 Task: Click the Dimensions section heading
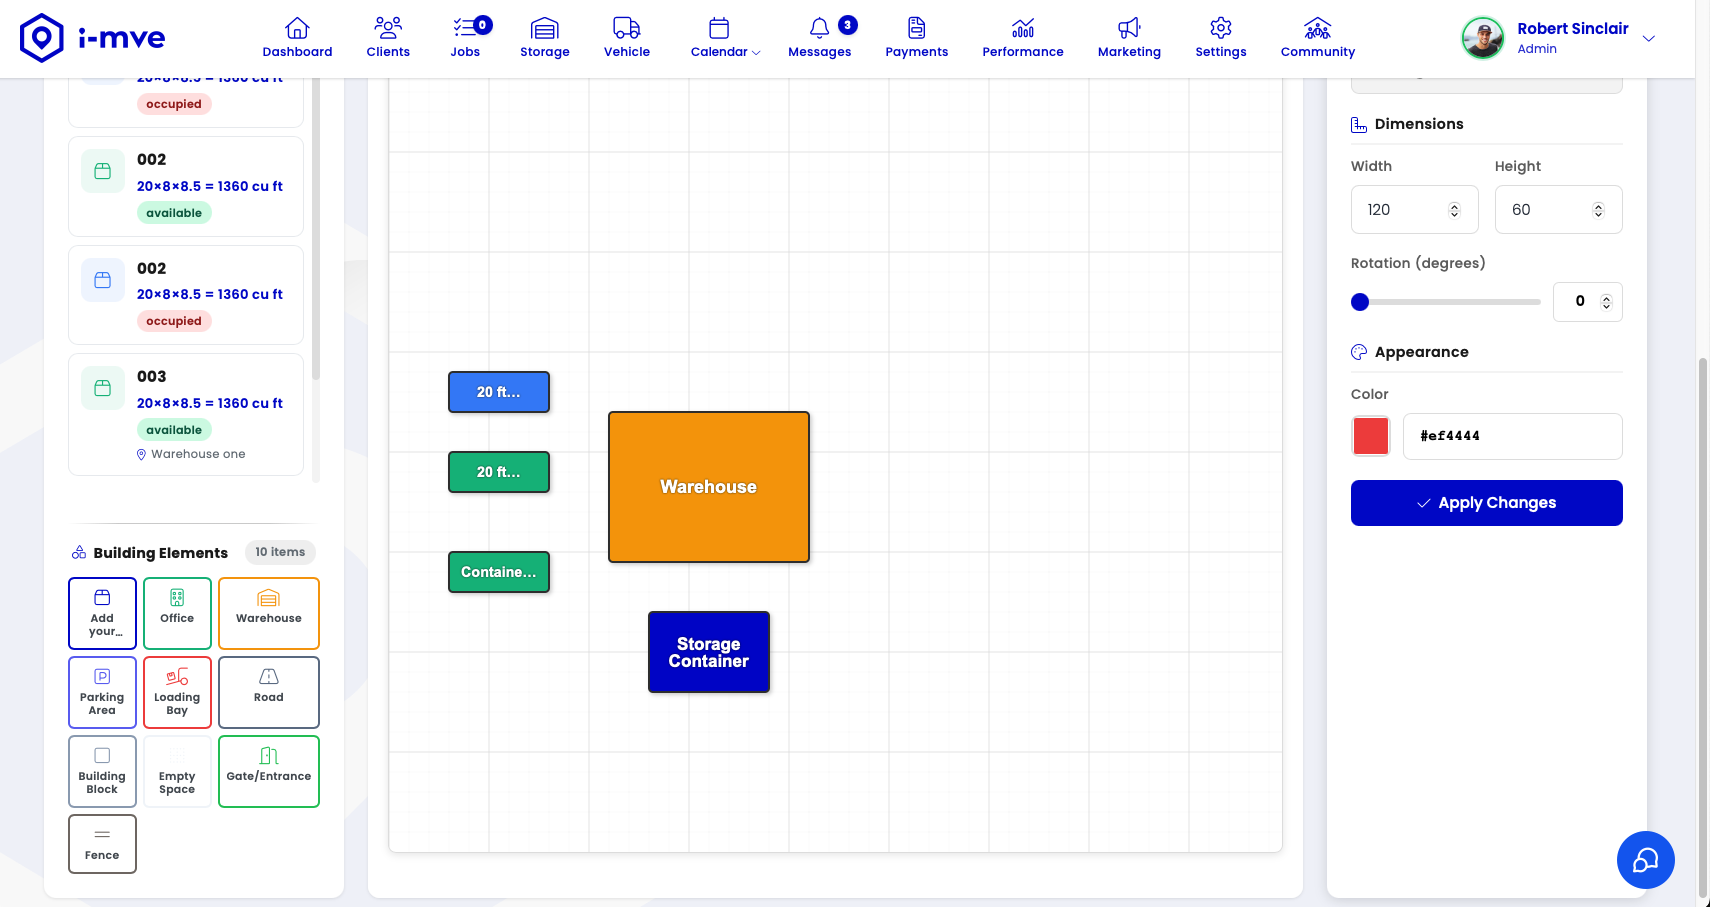(x=1419, y=124)
